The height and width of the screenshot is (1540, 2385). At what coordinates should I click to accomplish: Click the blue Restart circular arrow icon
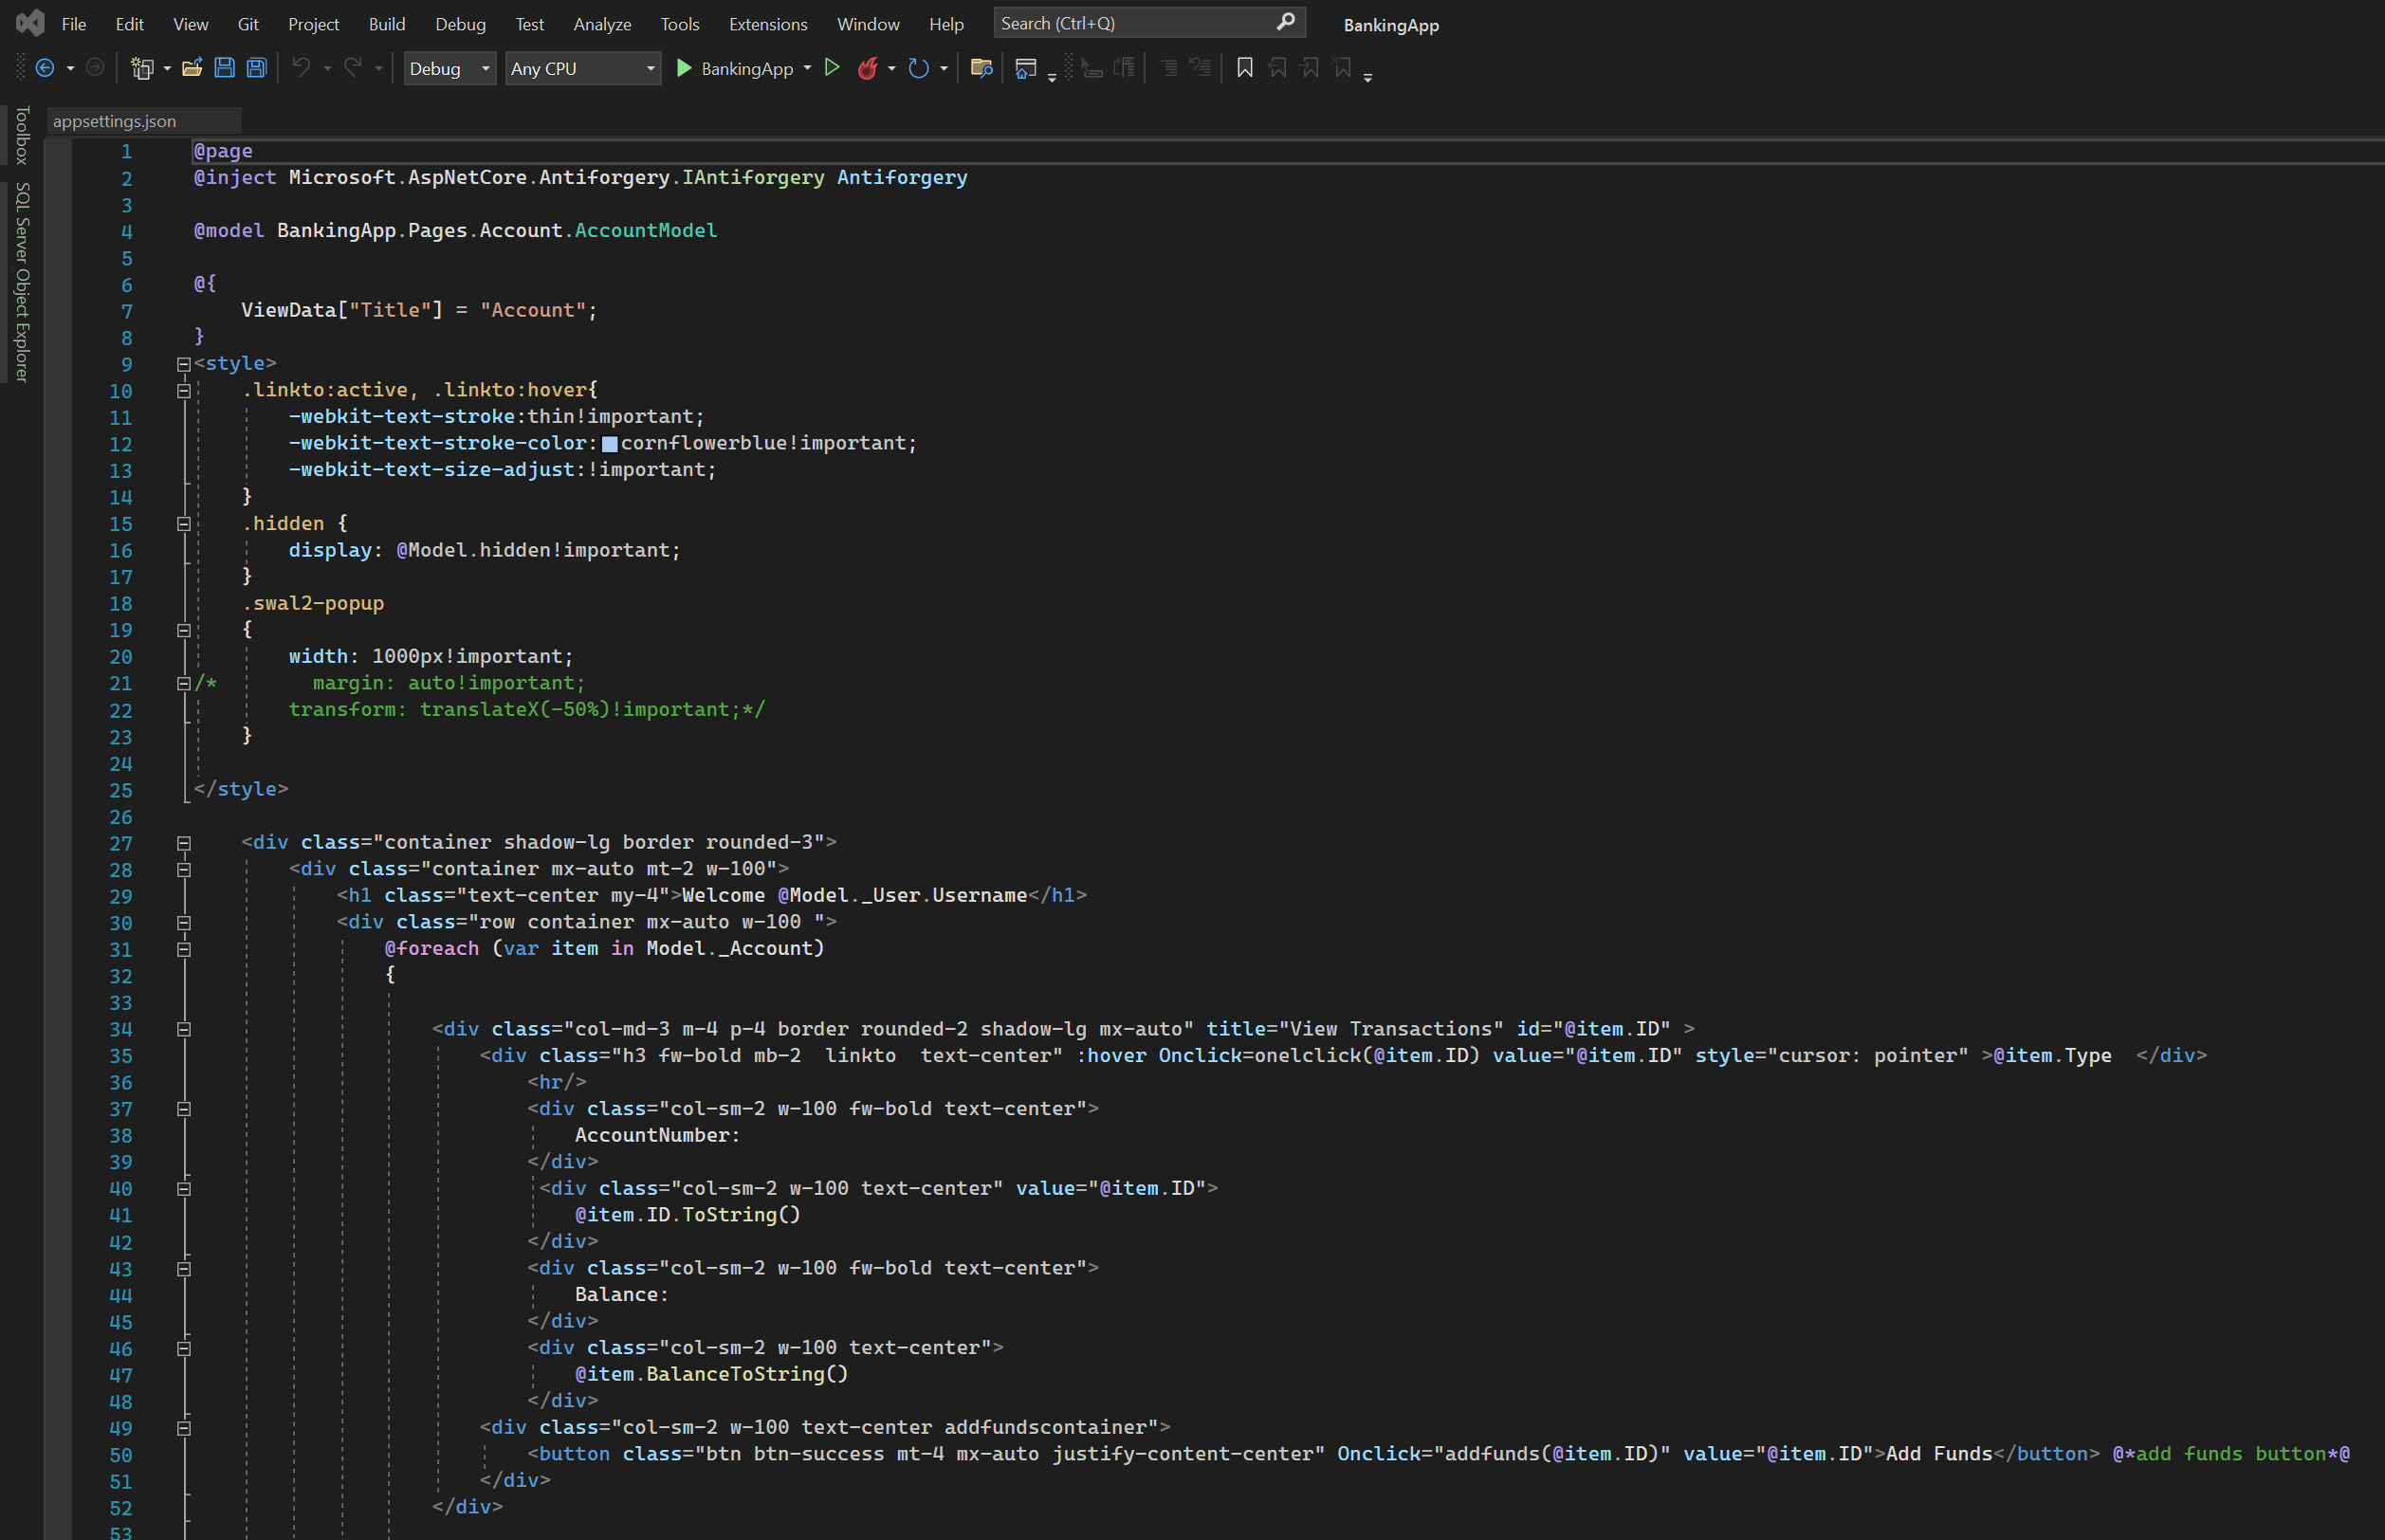point(919,68)
